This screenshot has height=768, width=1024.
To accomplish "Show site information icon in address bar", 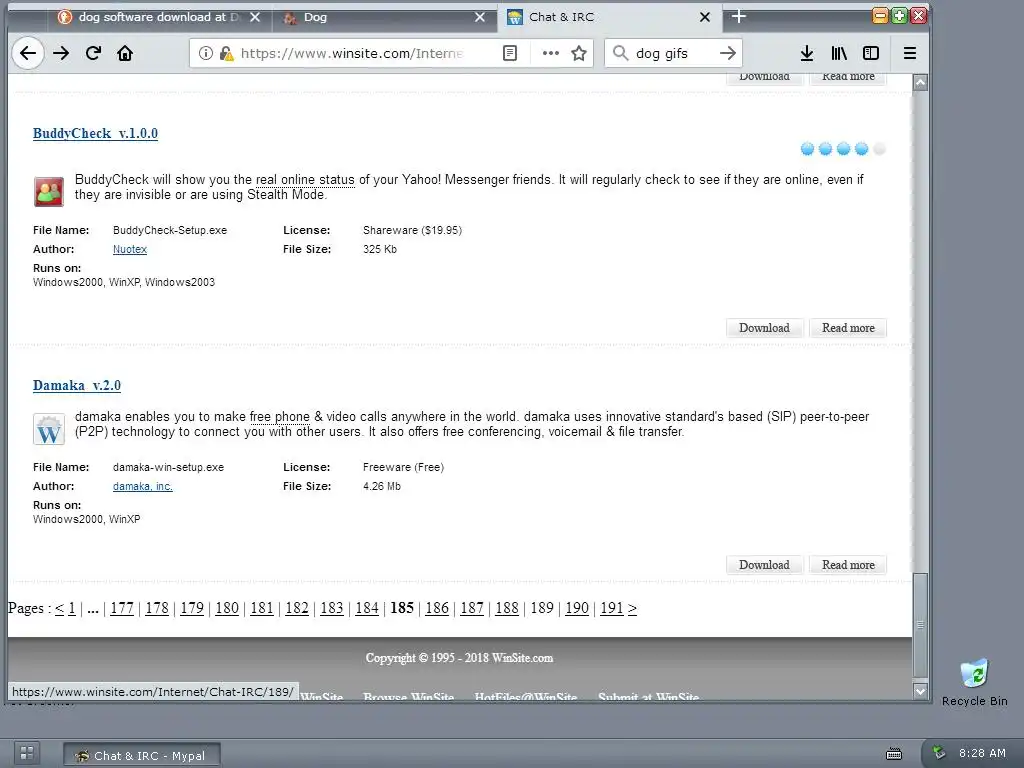I will (x=205, y=53).
